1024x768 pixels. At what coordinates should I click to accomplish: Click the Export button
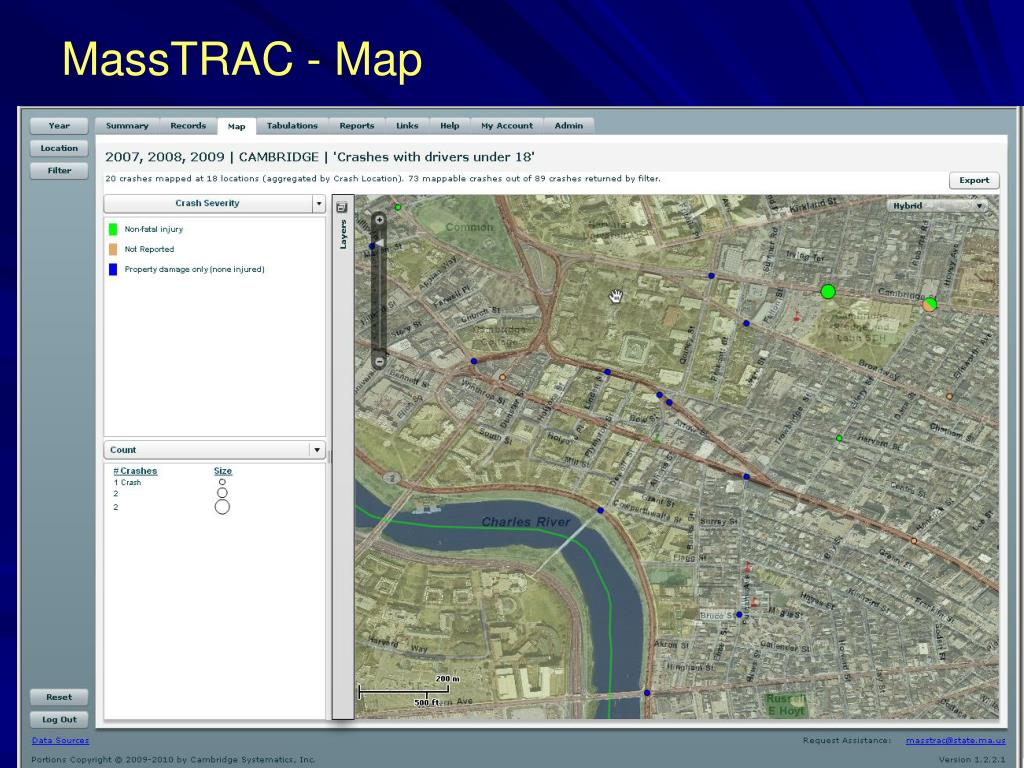[974, 180]
